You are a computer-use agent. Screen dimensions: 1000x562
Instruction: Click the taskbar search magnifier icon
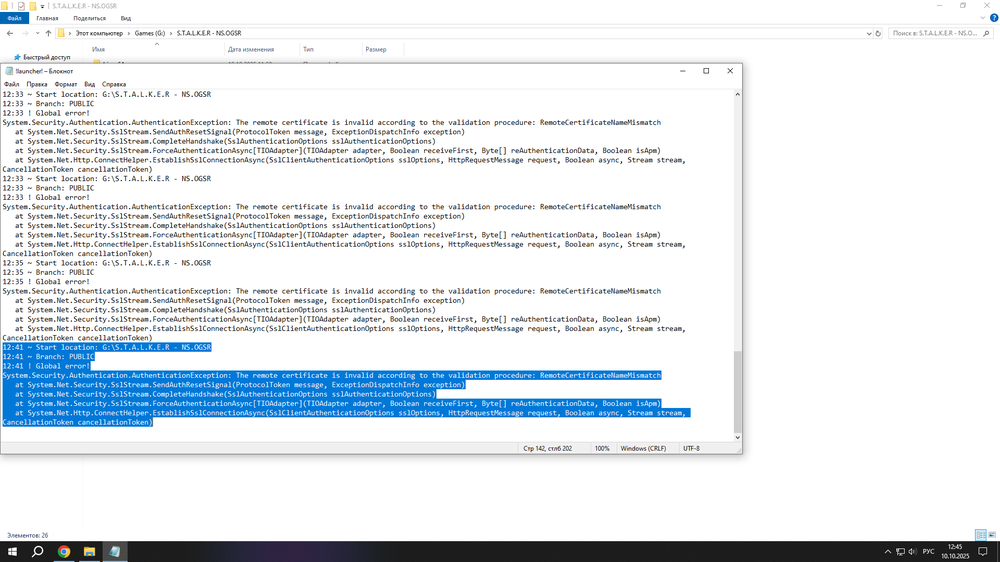pos(37,551)
